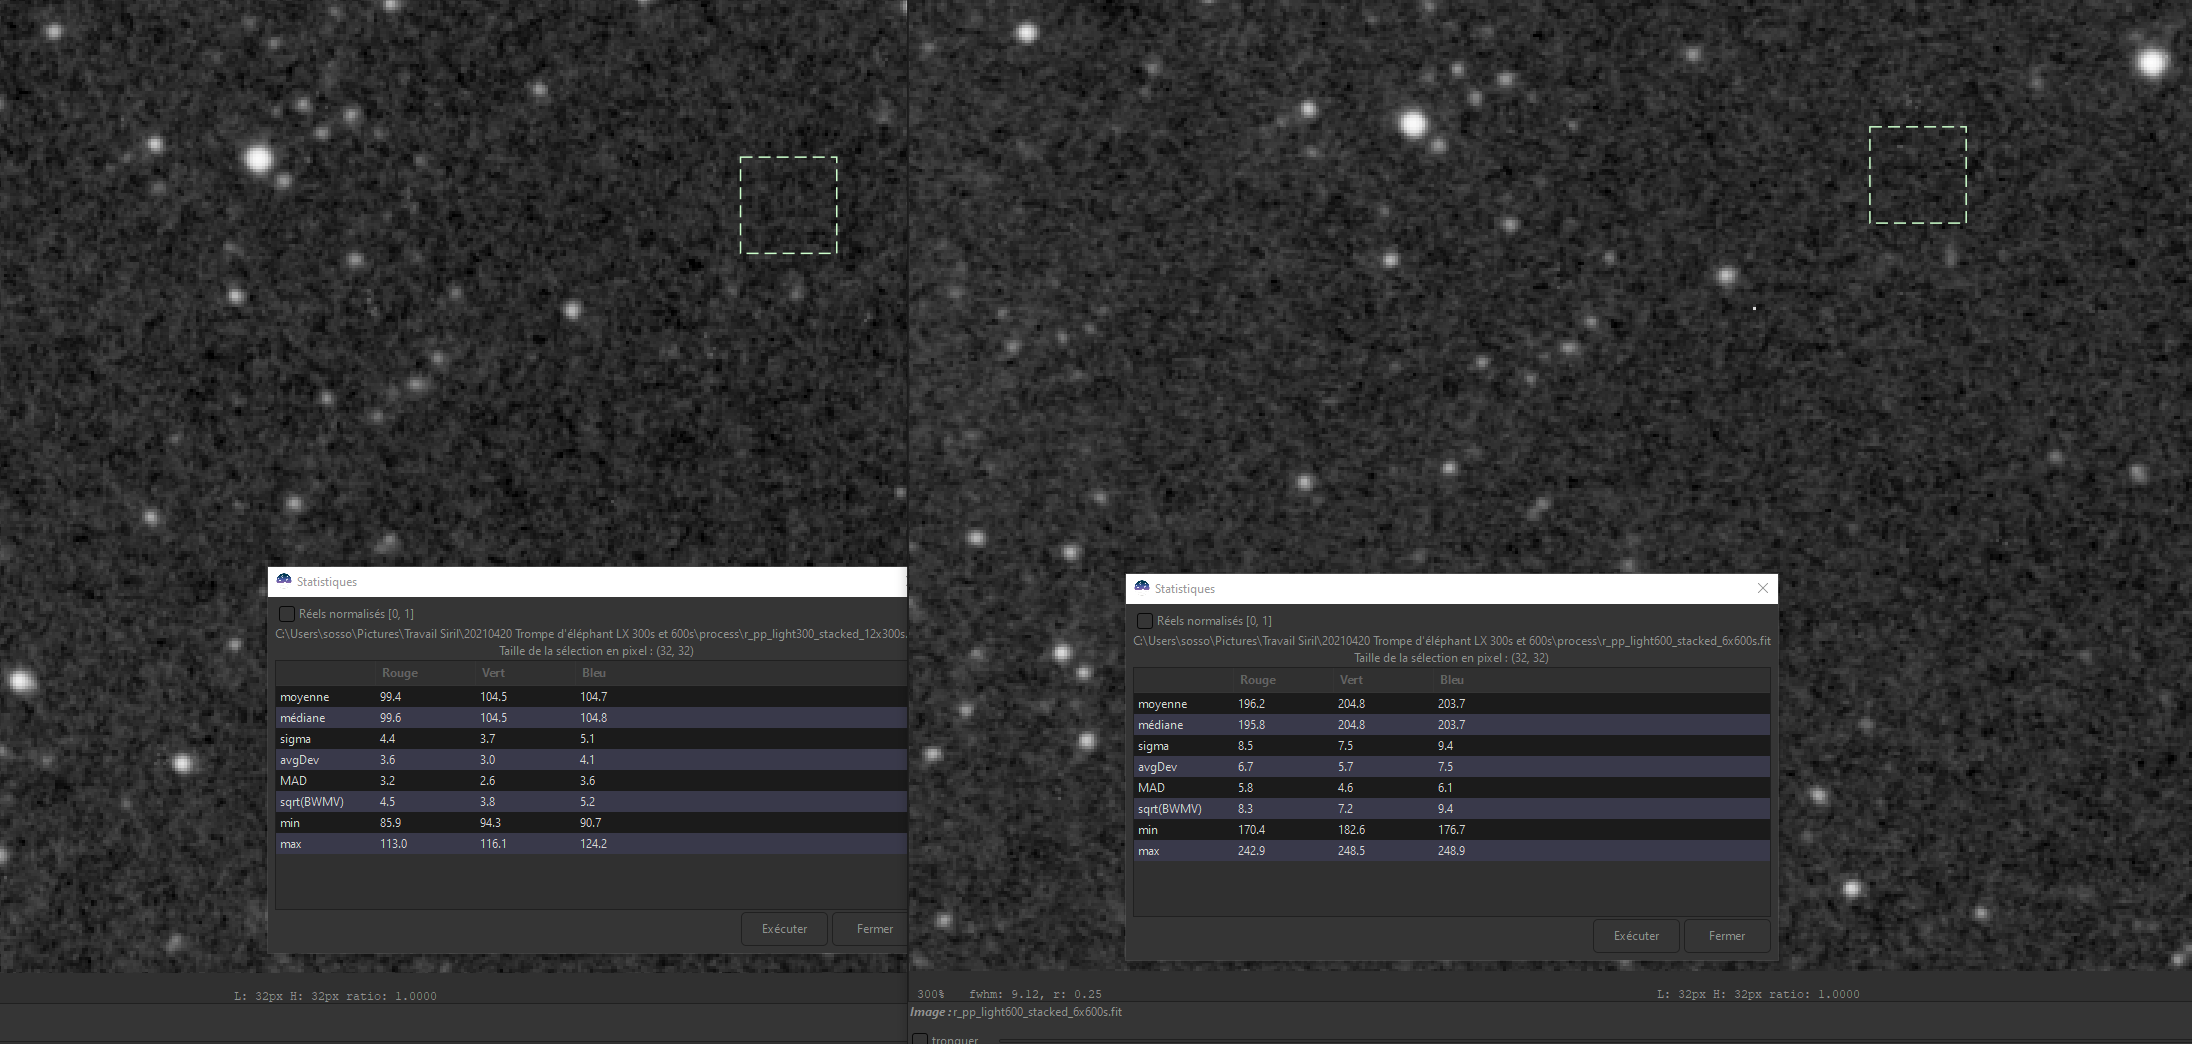Click the Rouge column header in the 12x300s statistics table
The width and height of the screenshot is (2192, 1044).
pos(400,673)
